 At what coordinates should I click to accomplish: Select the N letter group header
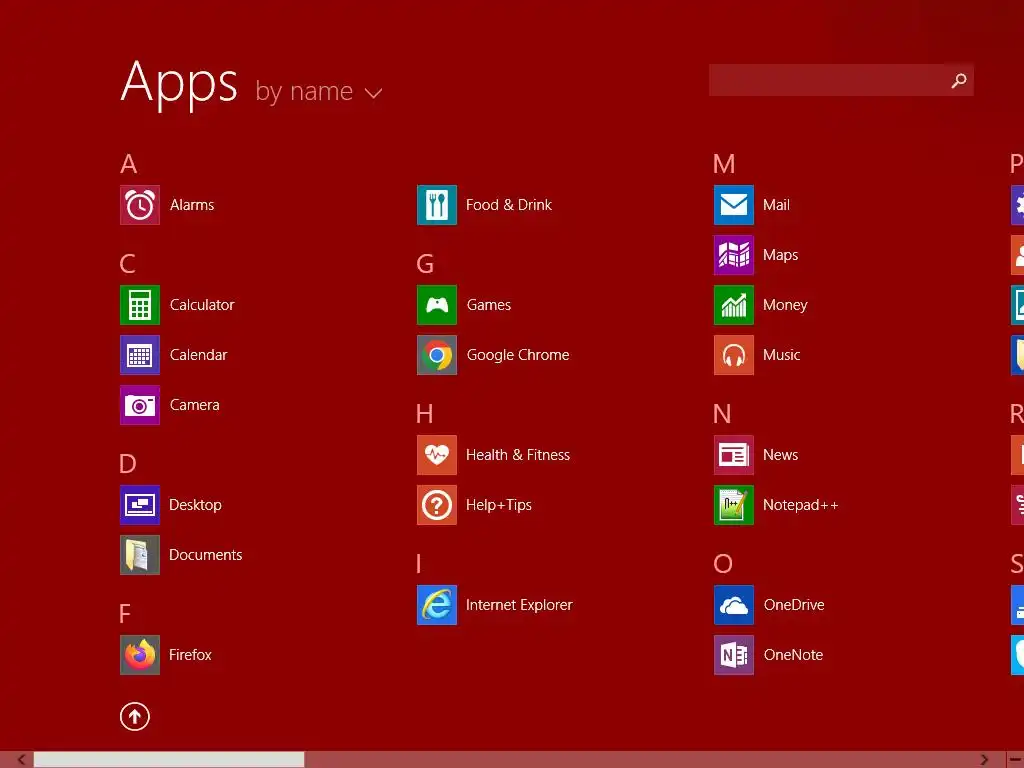pos(722,414)
